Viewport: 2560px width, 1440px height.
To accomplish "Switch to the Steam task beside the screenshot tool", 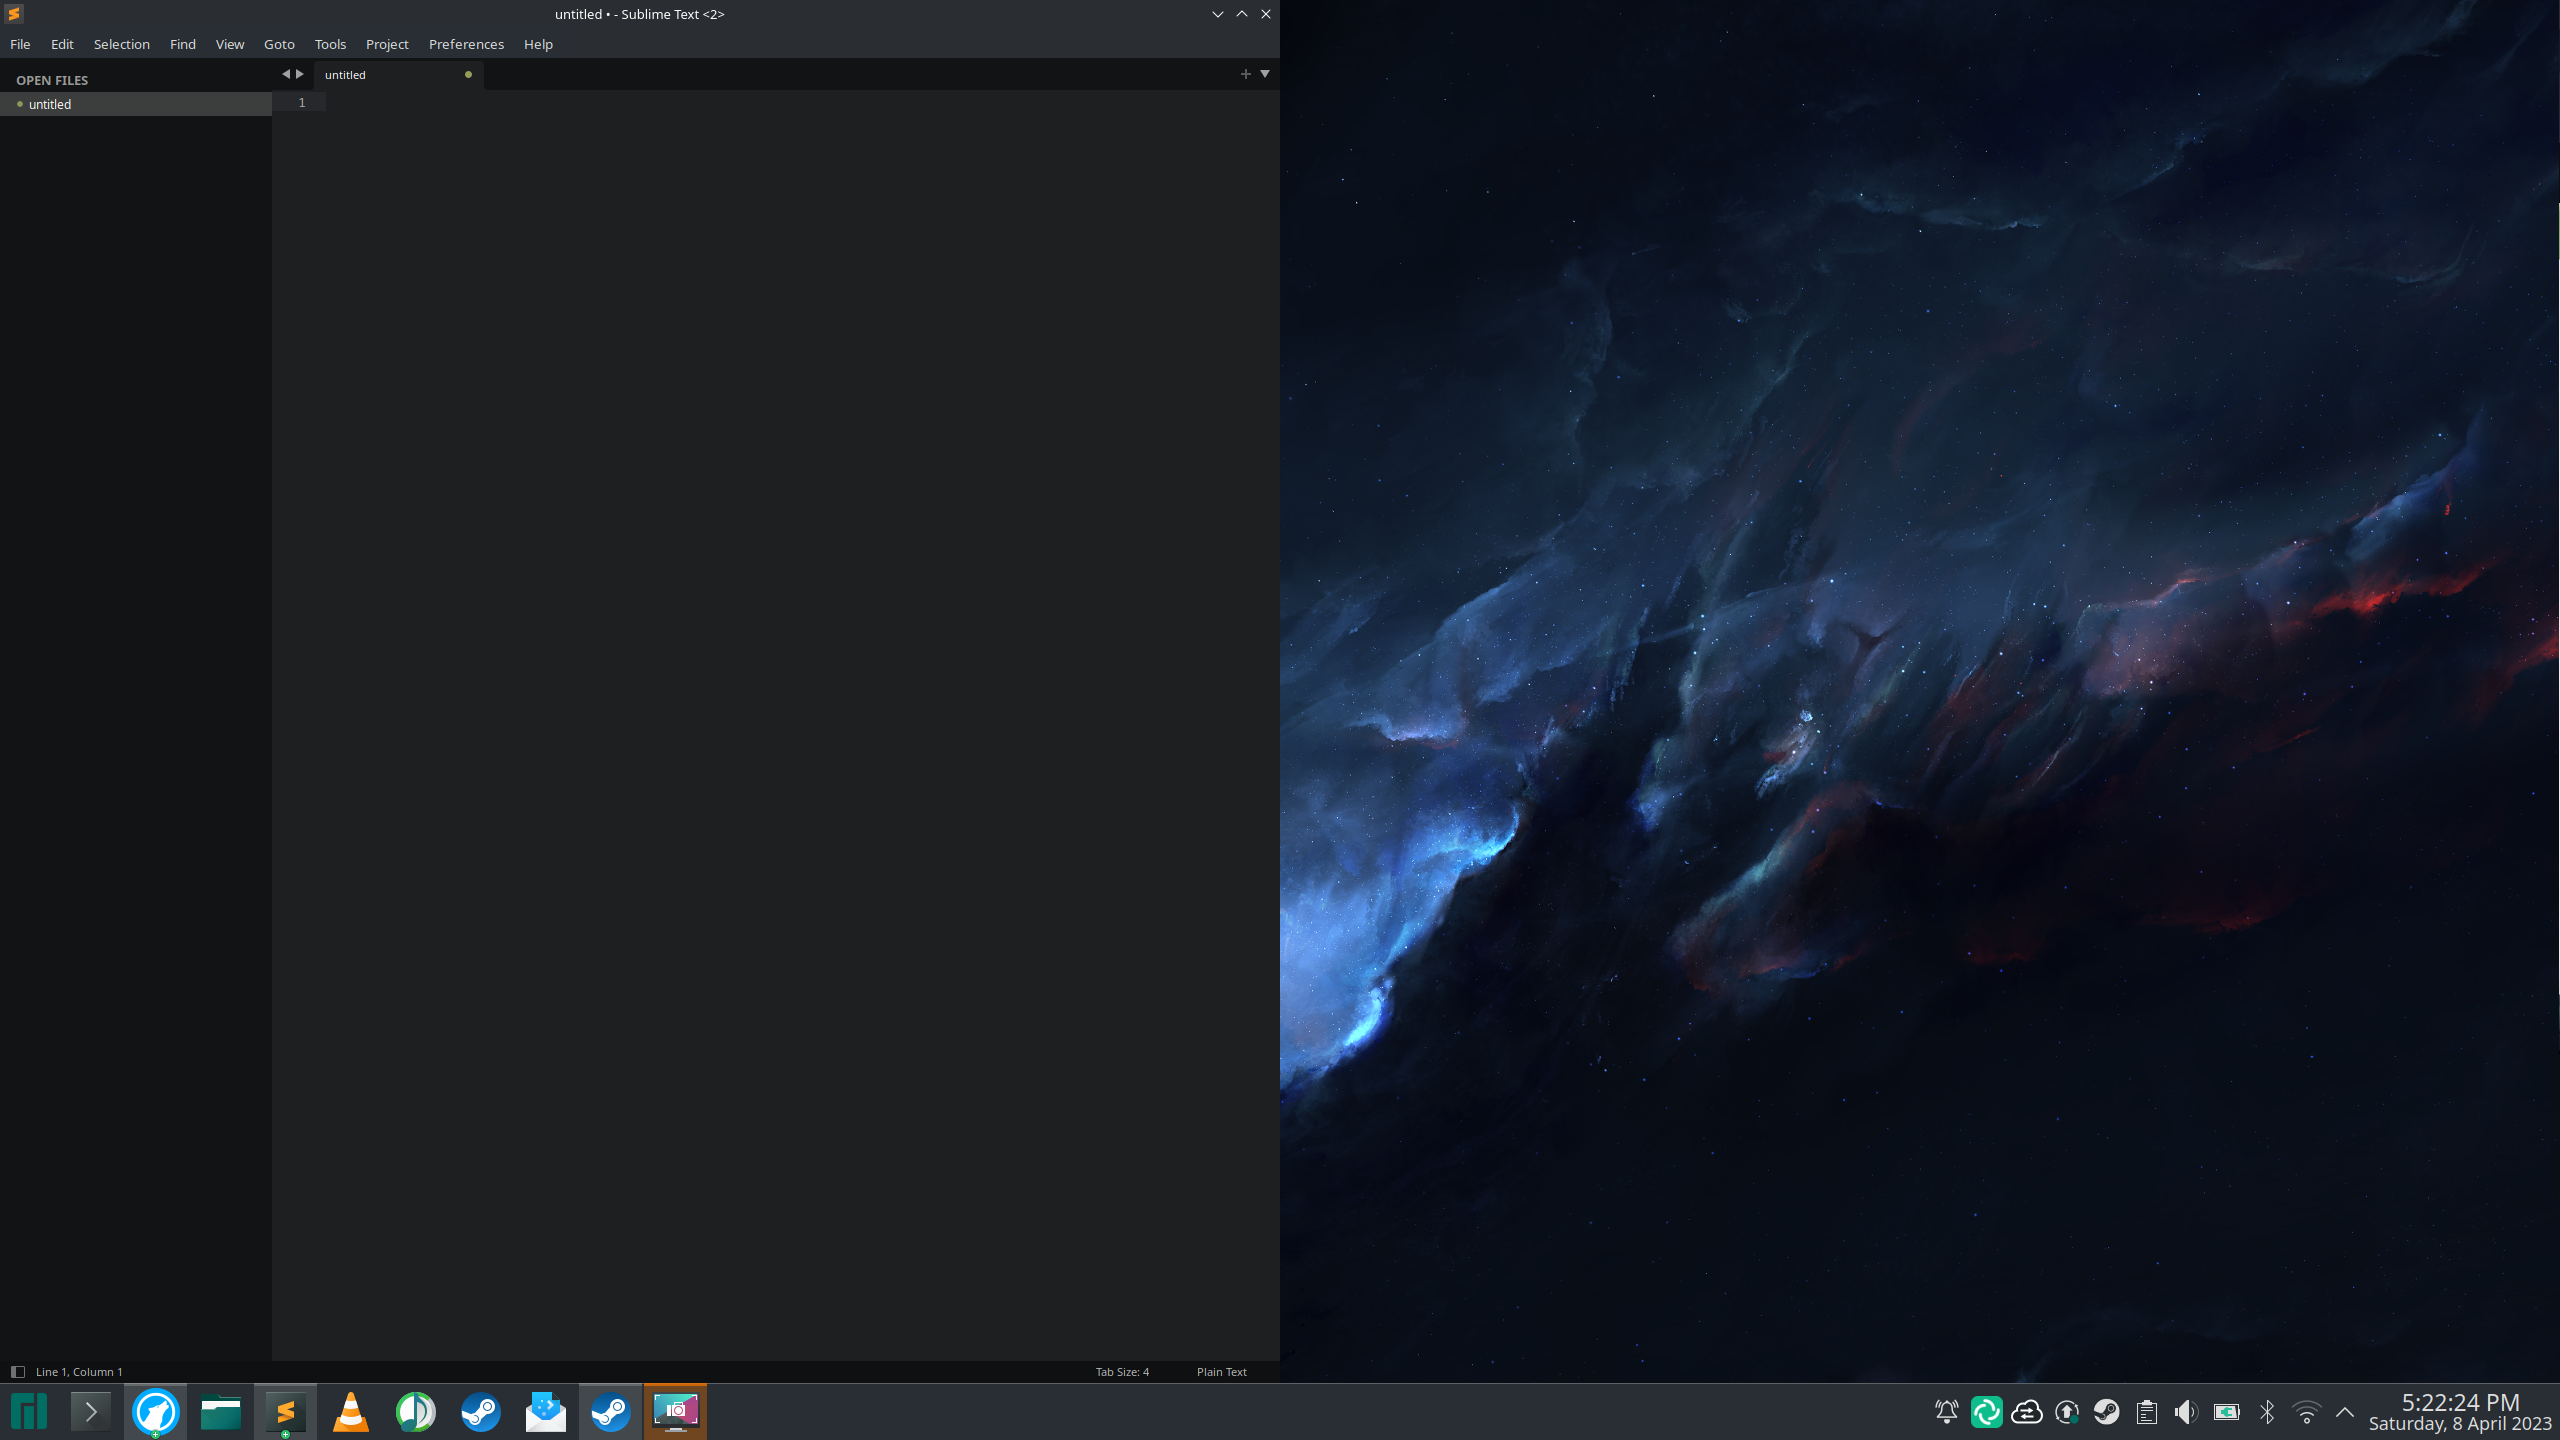I will pyautogui.click(x=611, y=1412).
